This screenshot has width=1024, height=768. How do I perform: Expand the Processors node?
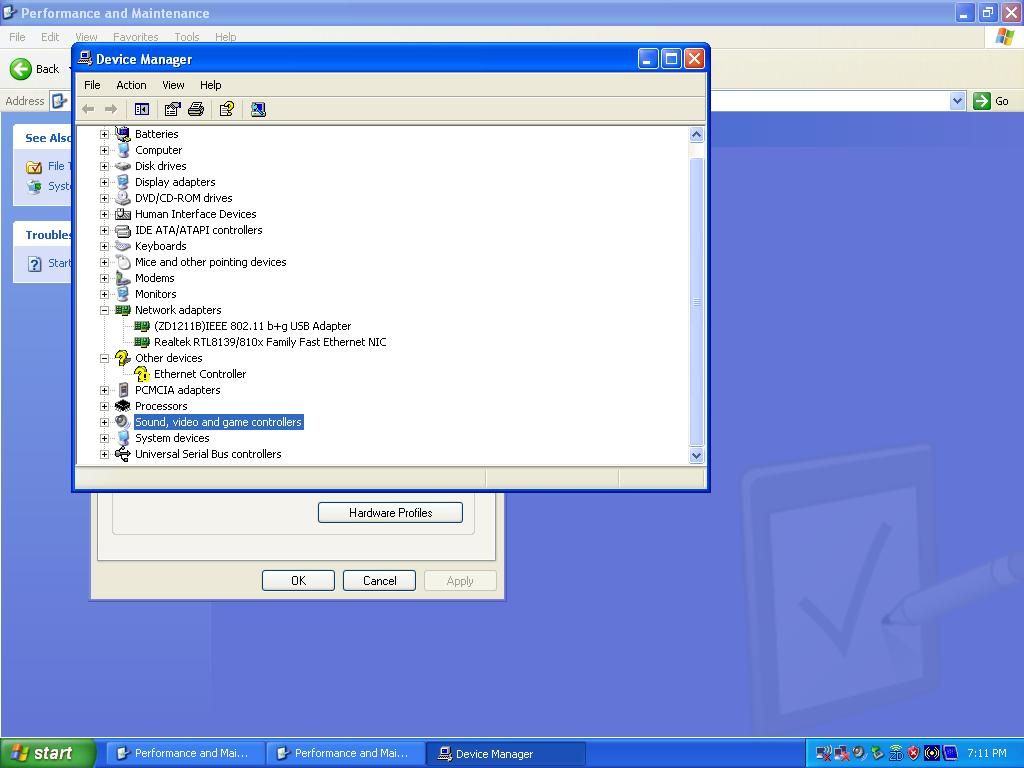[x=104, y=406]
